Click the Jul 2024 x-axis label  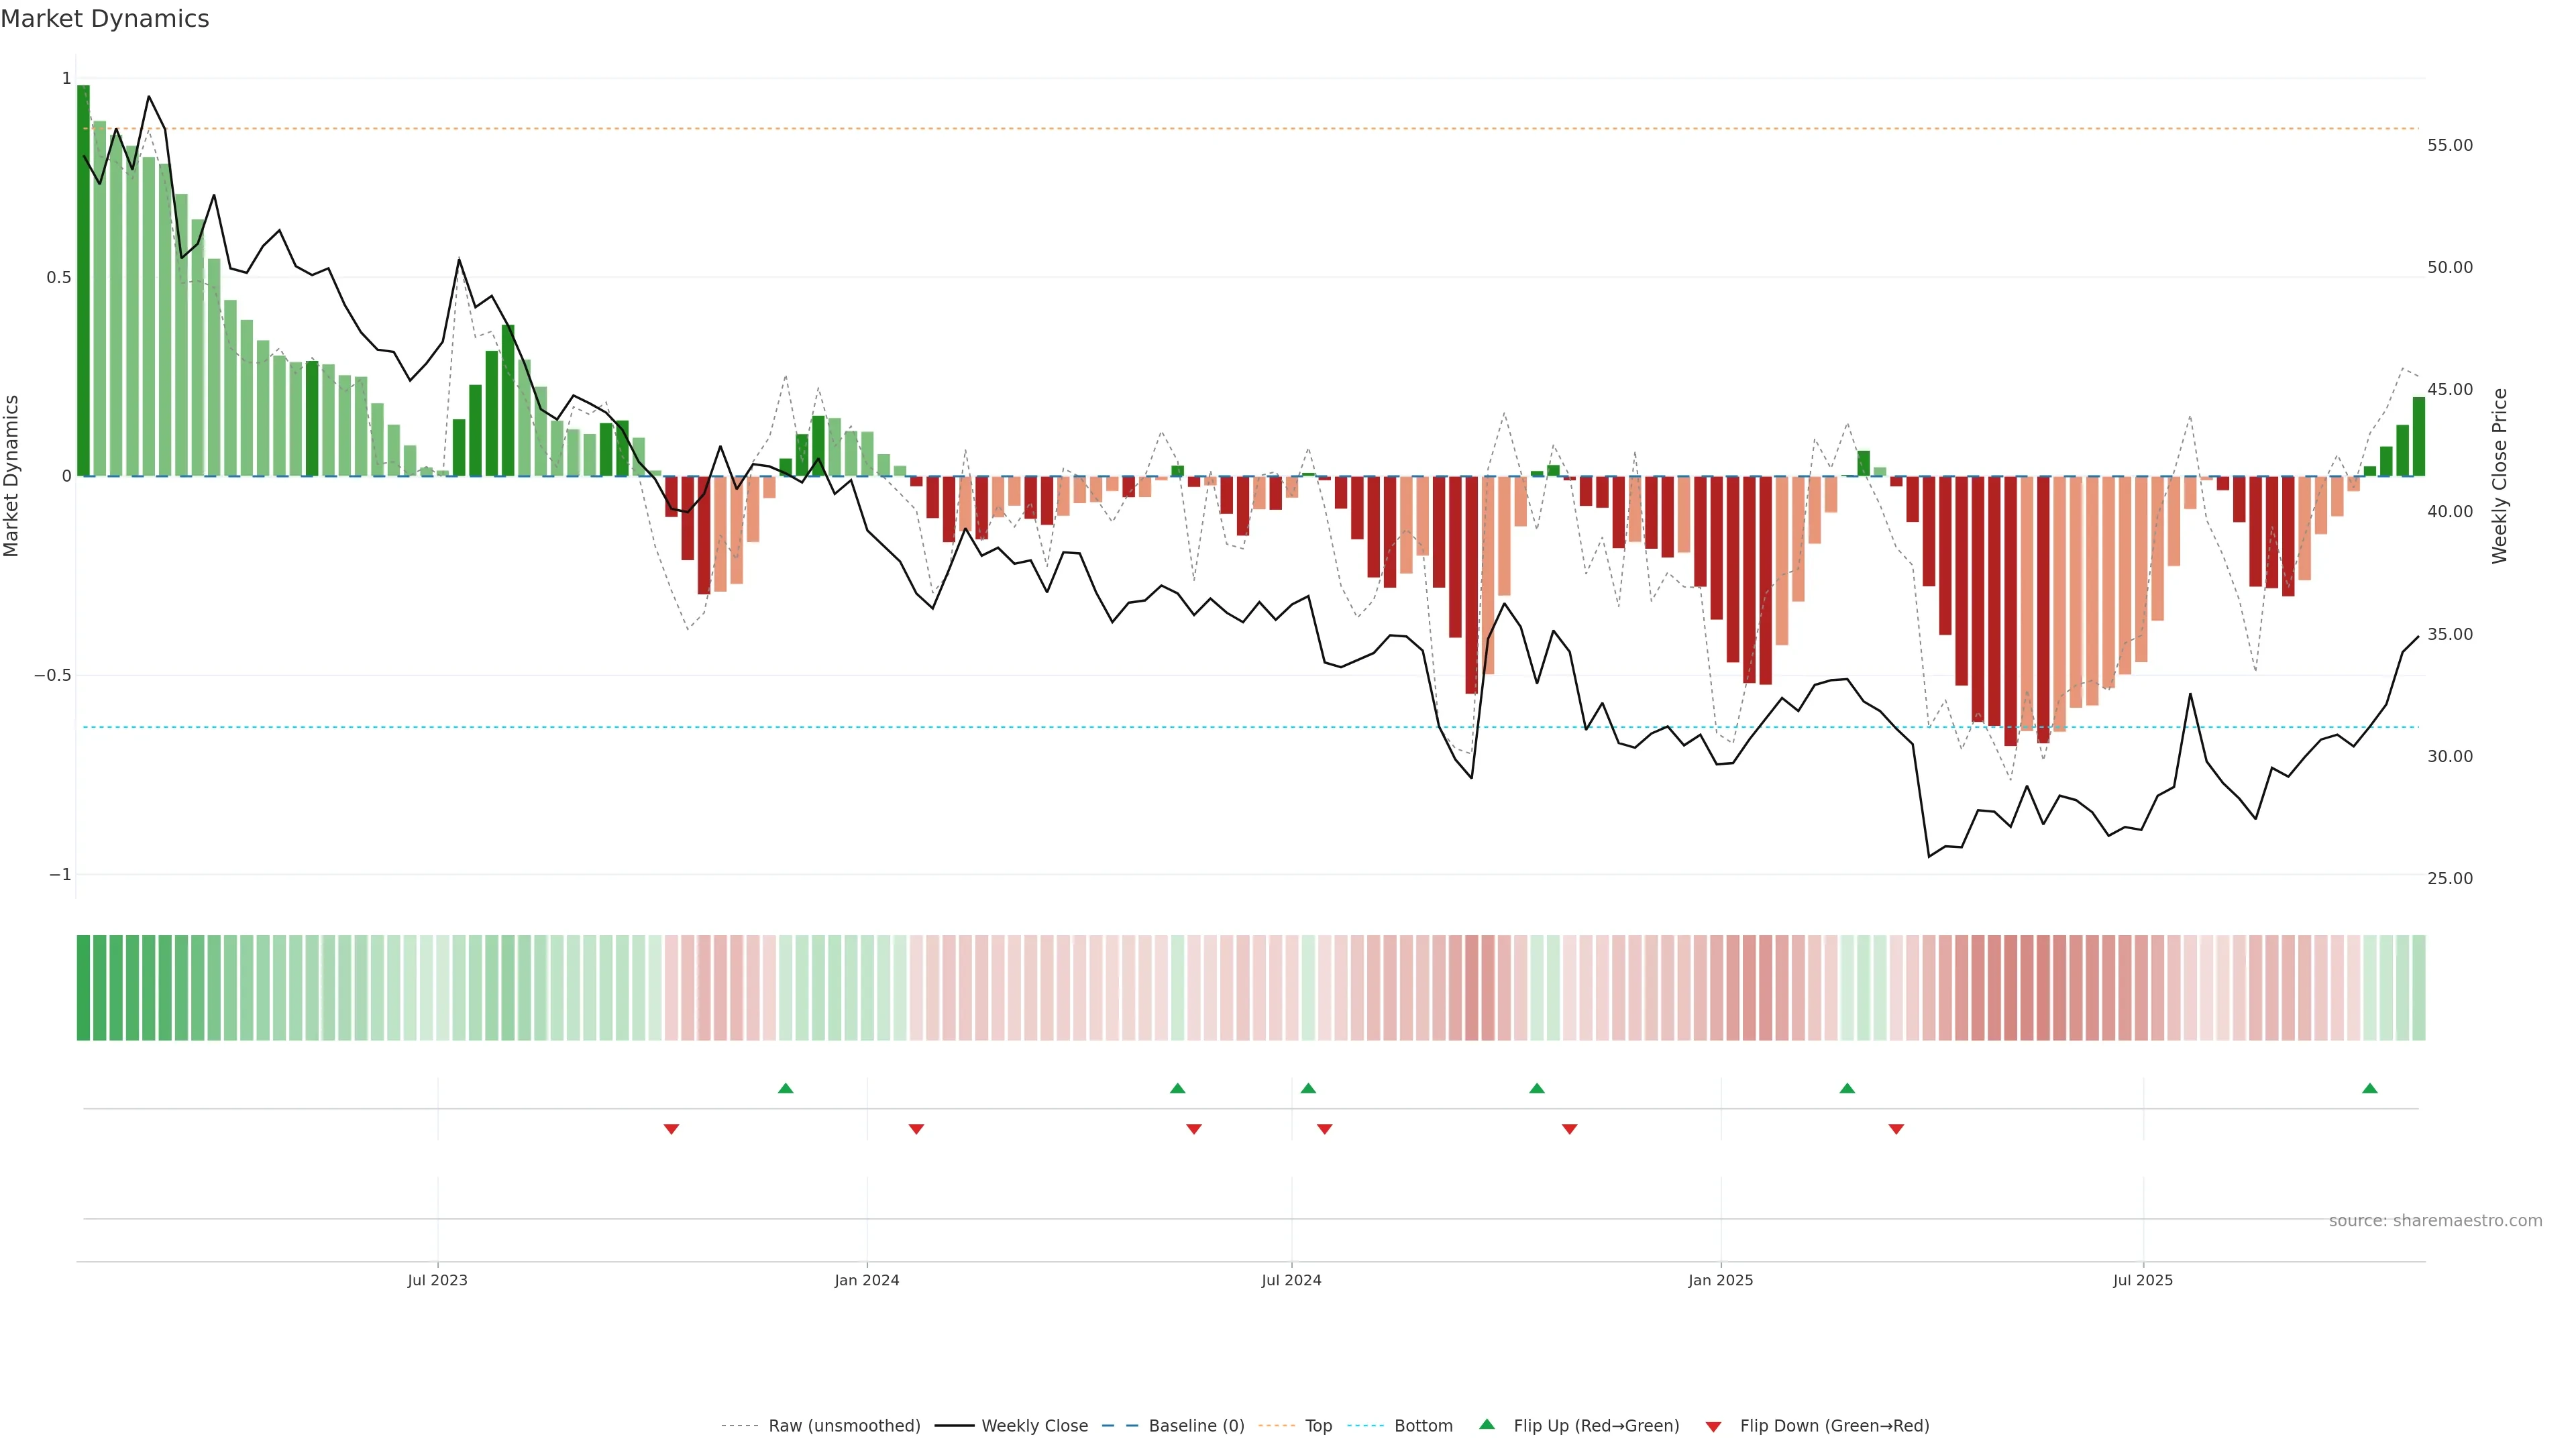pos(1291,1280)
